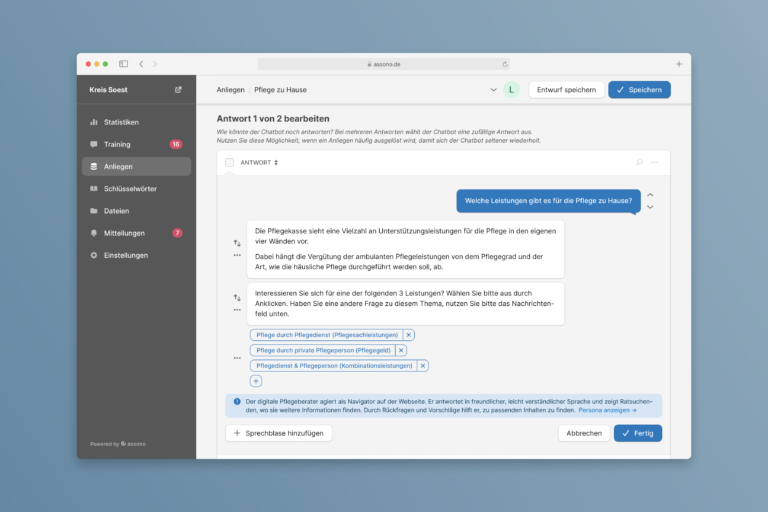The width and height of the screenshot is (768, 512).
Task: Edit the text bubble starting Interessieren Sie sich
Action: click(x=405, y=303)
